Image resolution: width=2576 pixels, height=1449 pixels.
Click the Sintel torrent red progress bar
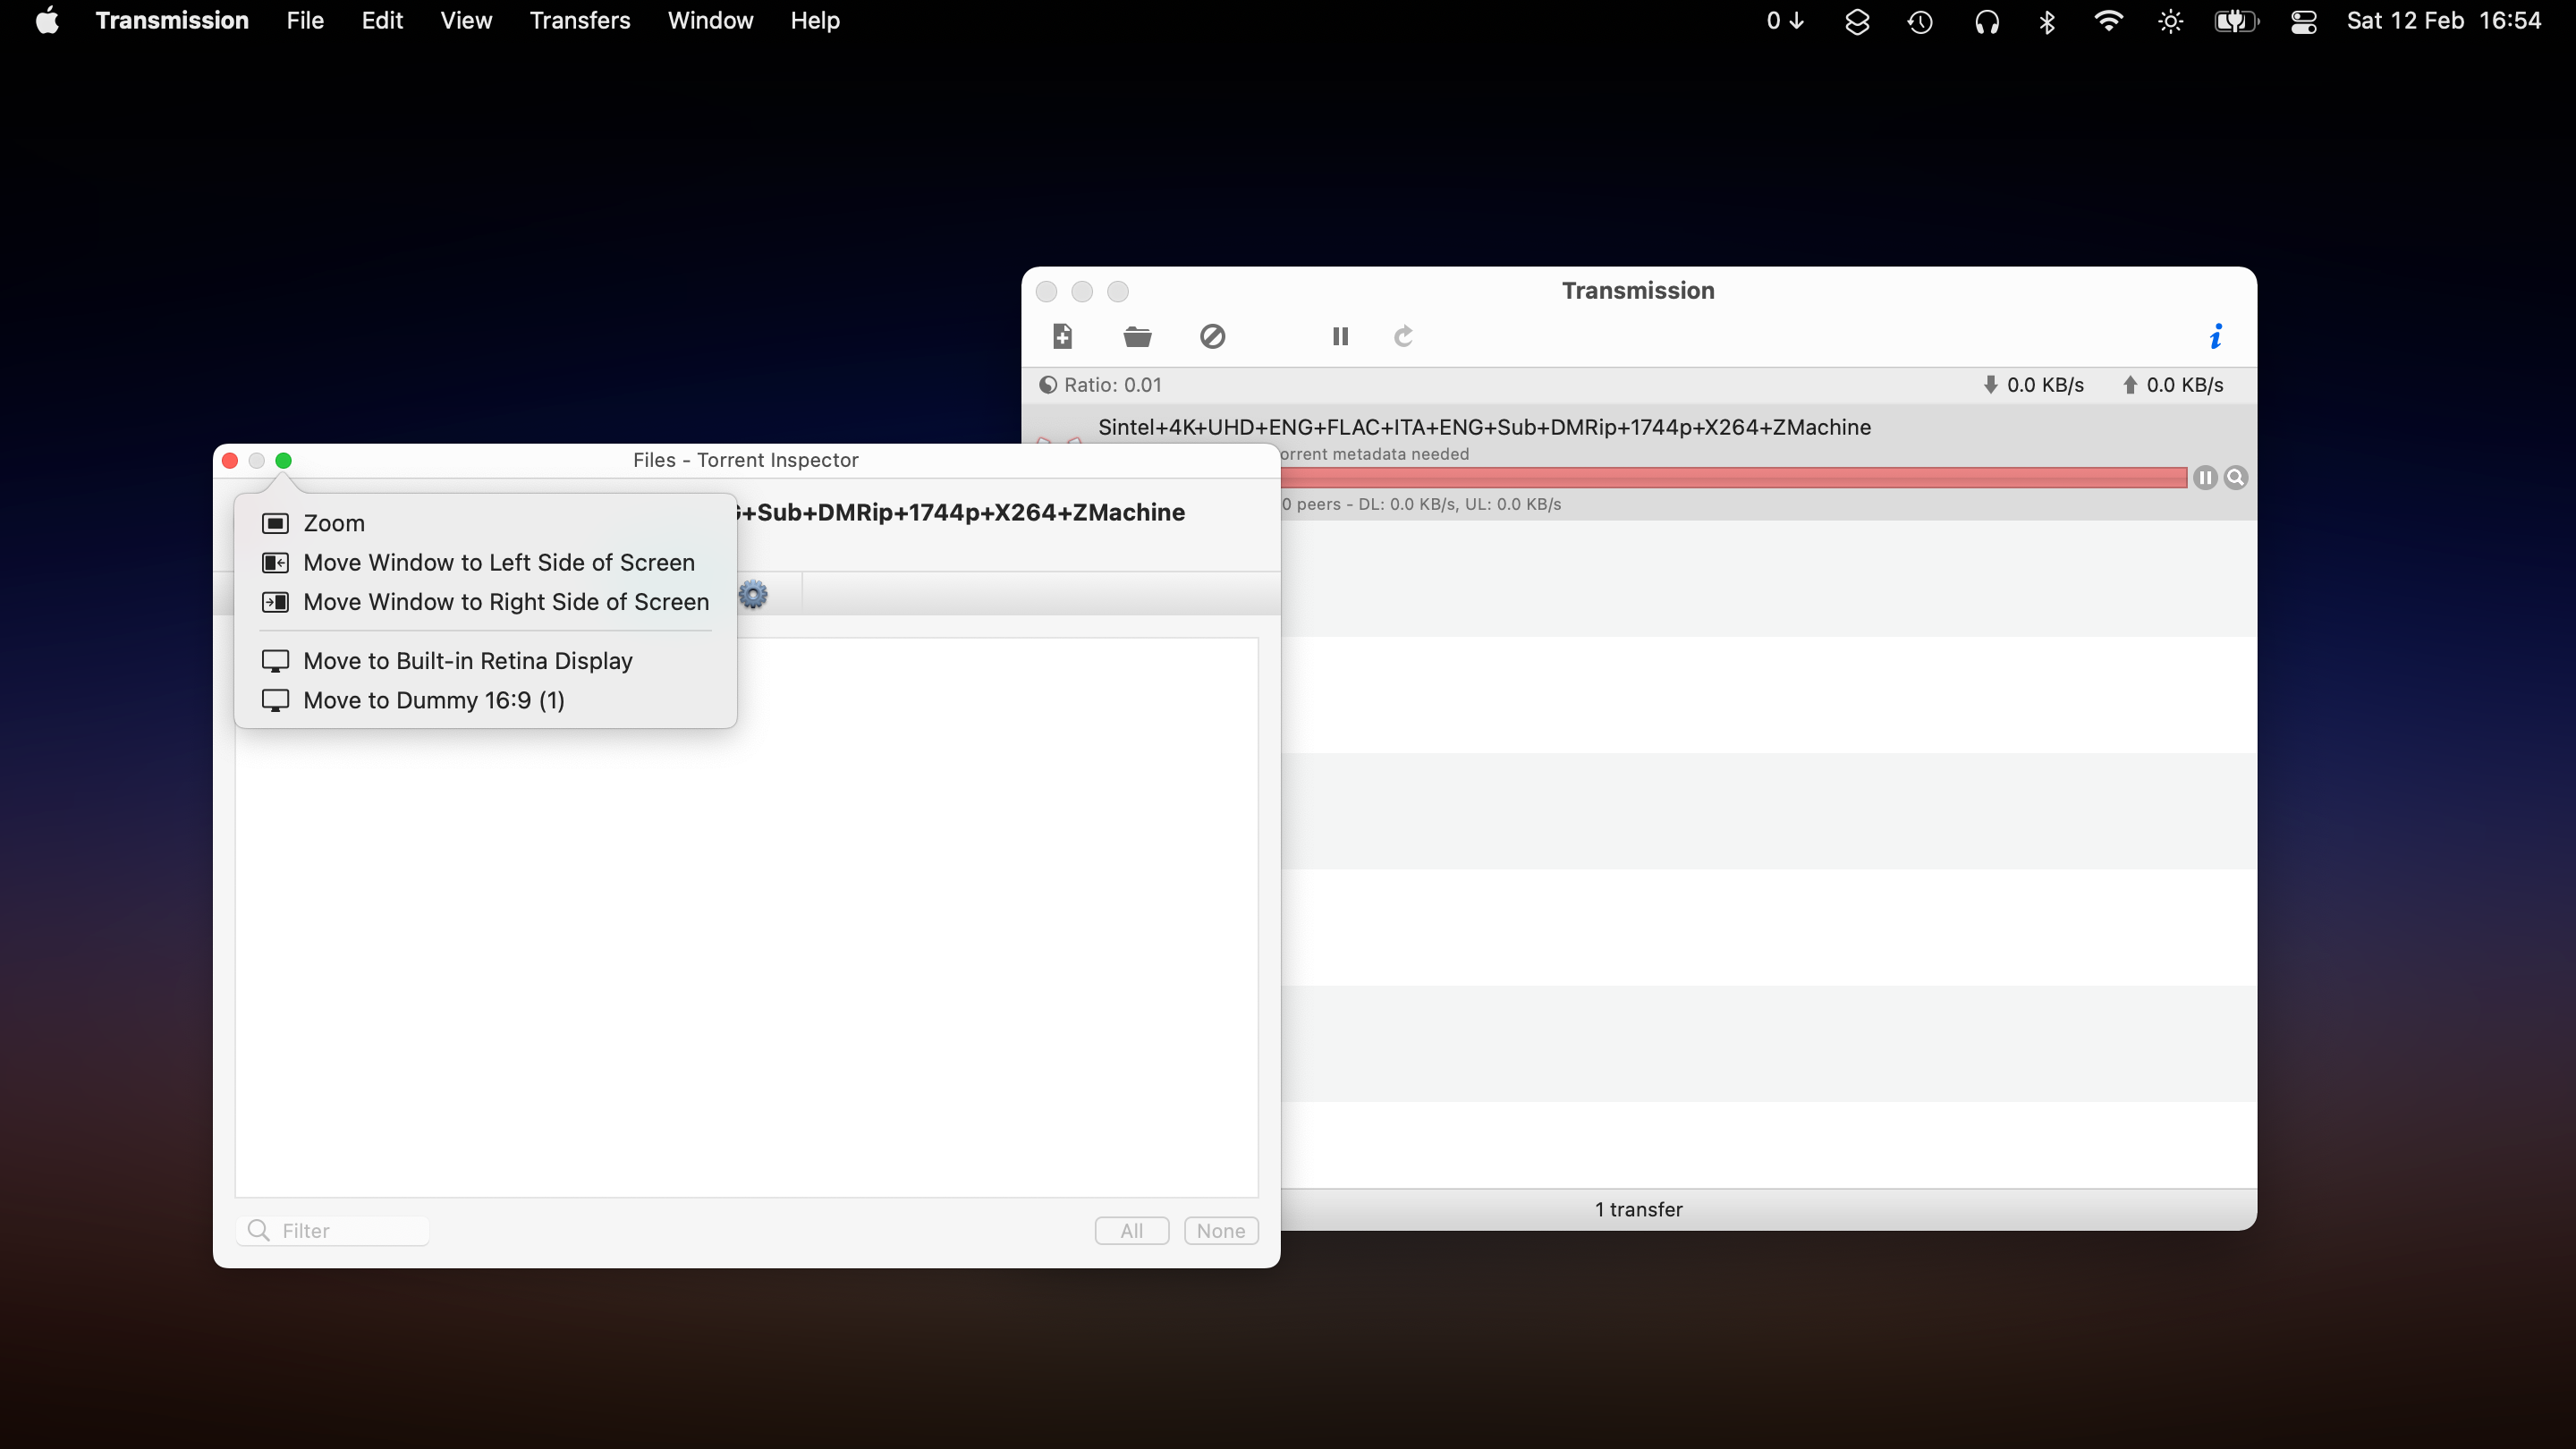click(1734, 478)
